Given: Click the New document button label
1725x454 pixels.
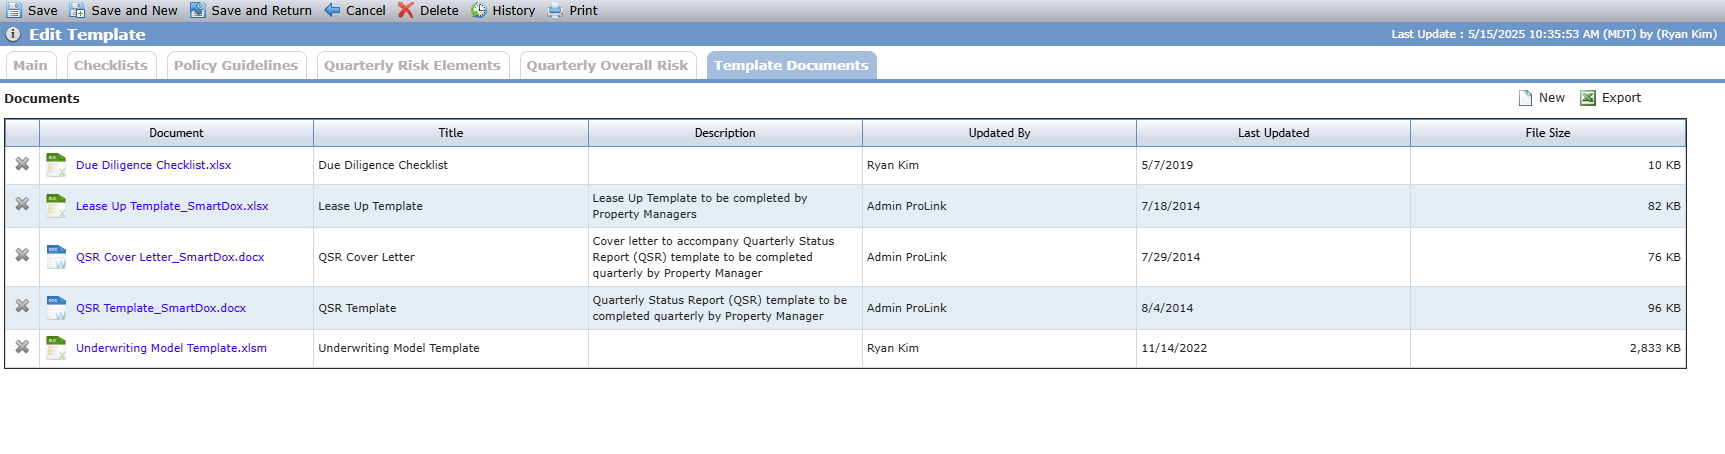Looking at the screenshot, I should [1552, 98].
